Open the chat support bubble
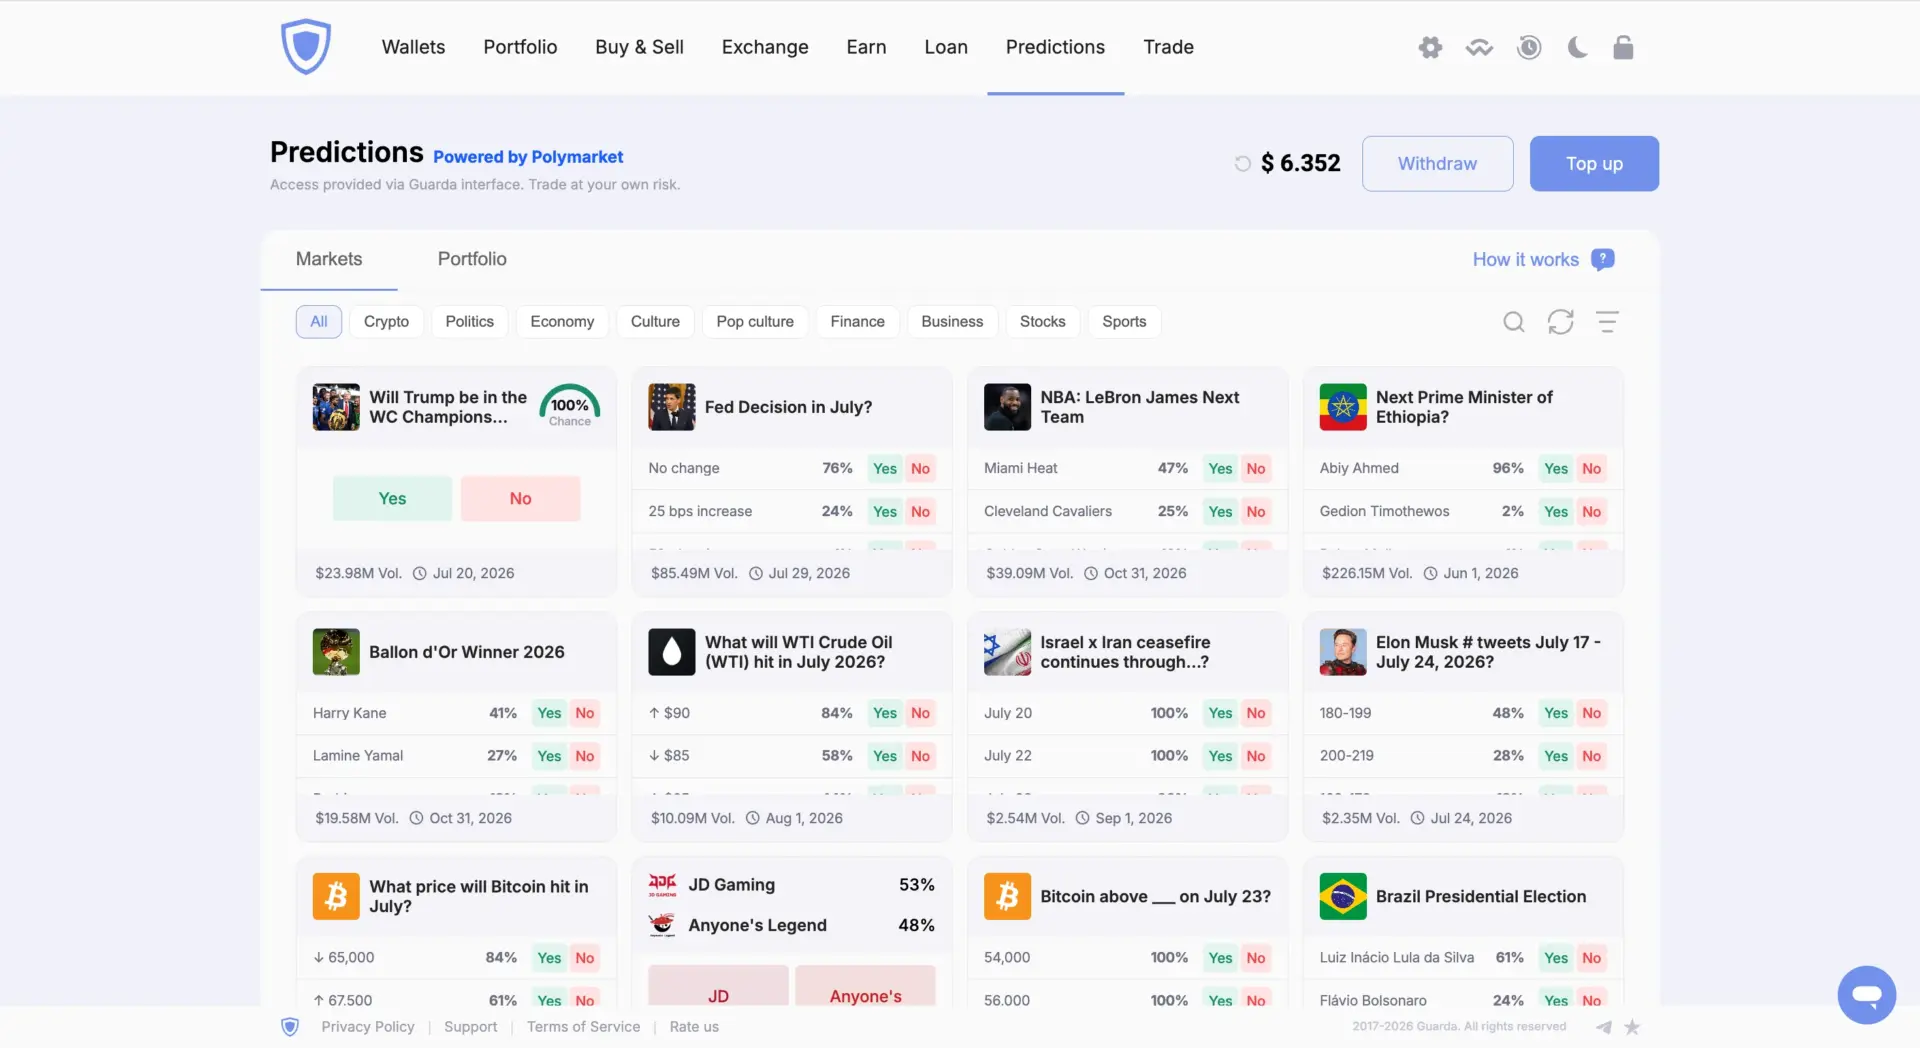1920x1048 pixels. tap(1866, 995)
